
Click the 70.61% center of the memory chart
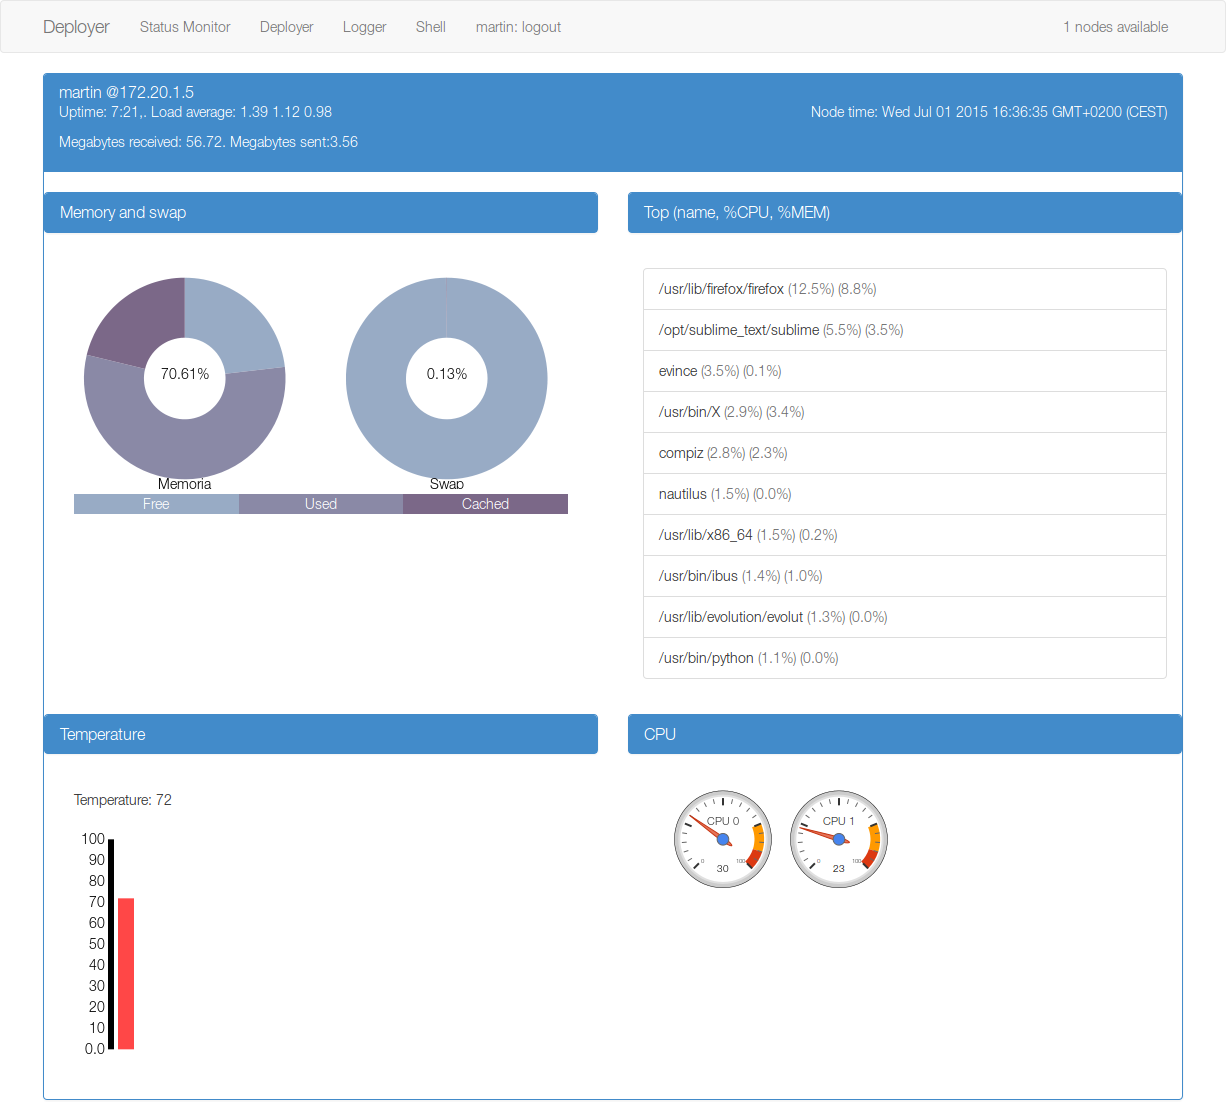[184, 378]
